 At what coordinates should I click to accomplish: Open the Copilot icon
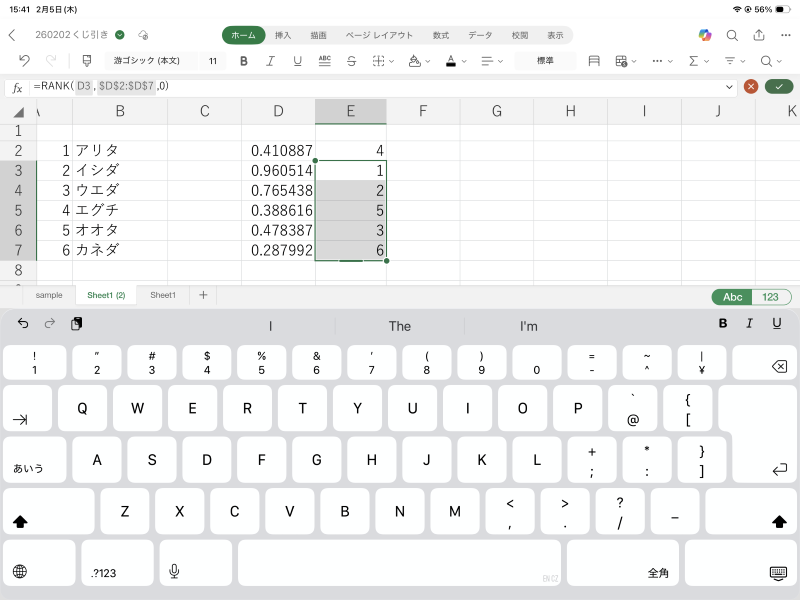click(x=705, y=35)
